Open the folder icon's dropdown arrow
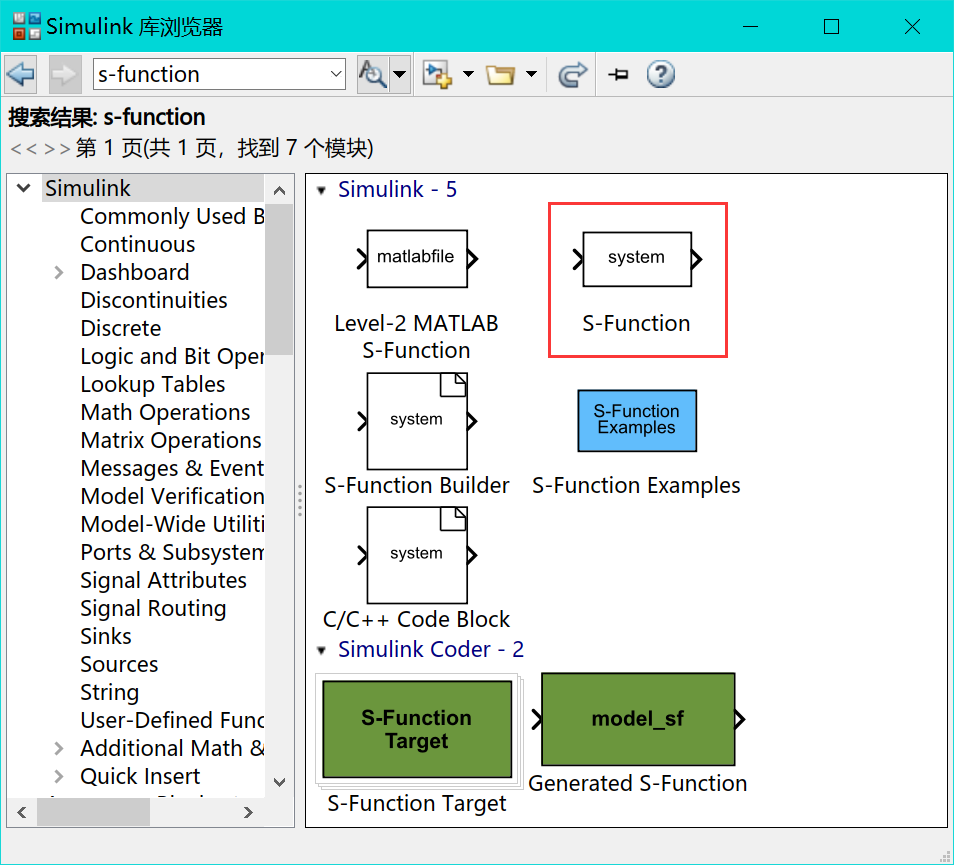Screen dimensions: 954x865 pos(531,74)
